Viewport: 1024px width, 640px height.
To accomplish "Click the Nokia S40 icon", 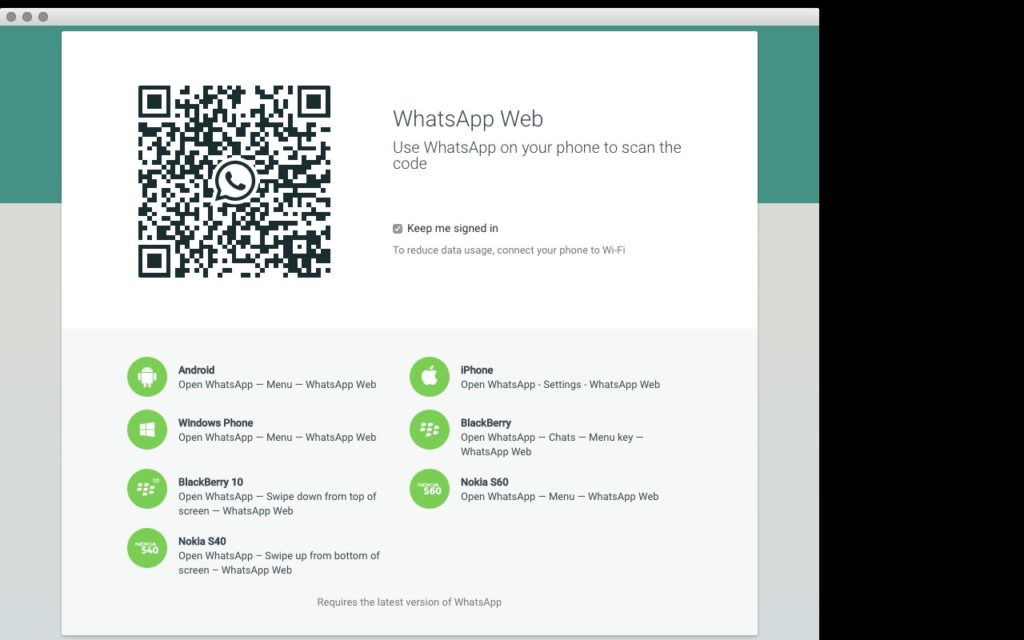I will tap(147, 548).
